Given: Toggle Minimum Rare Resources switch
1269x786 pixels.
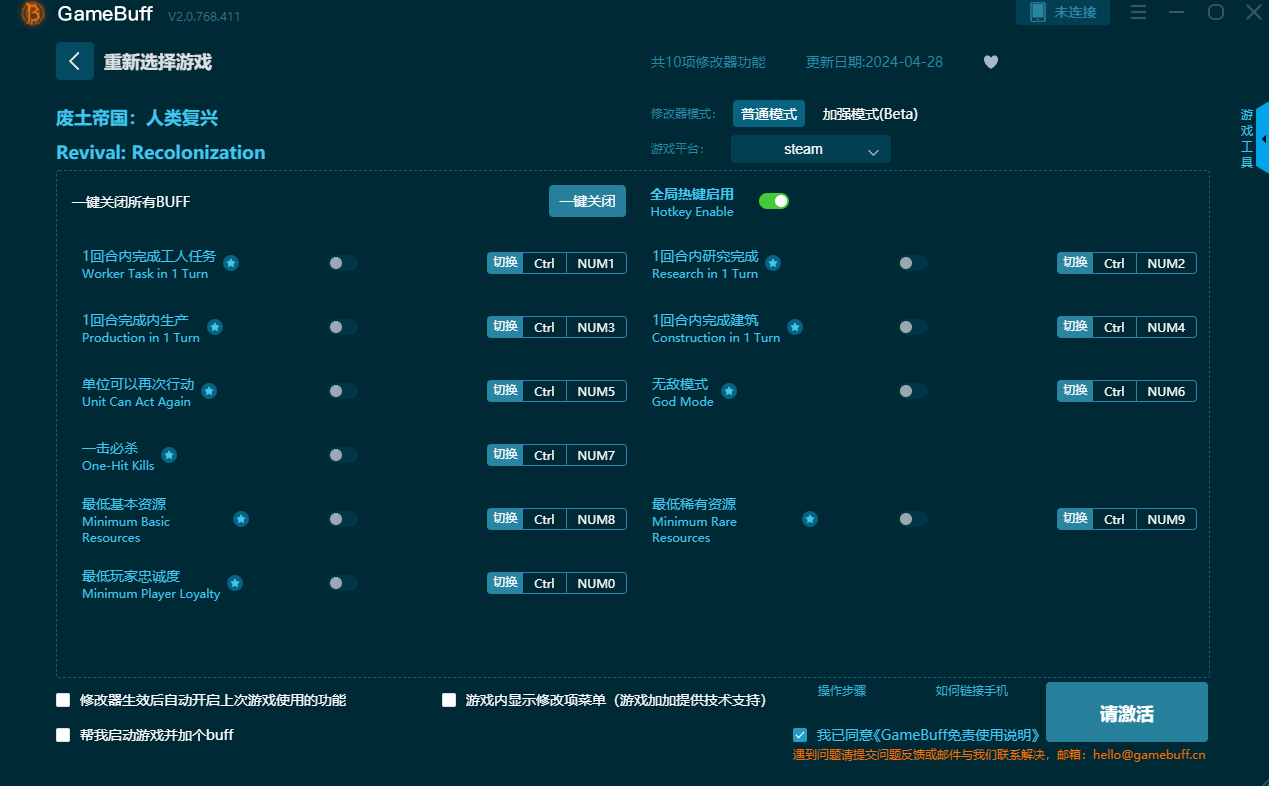Looking at the screenshot, I should (x=913, y=519).
